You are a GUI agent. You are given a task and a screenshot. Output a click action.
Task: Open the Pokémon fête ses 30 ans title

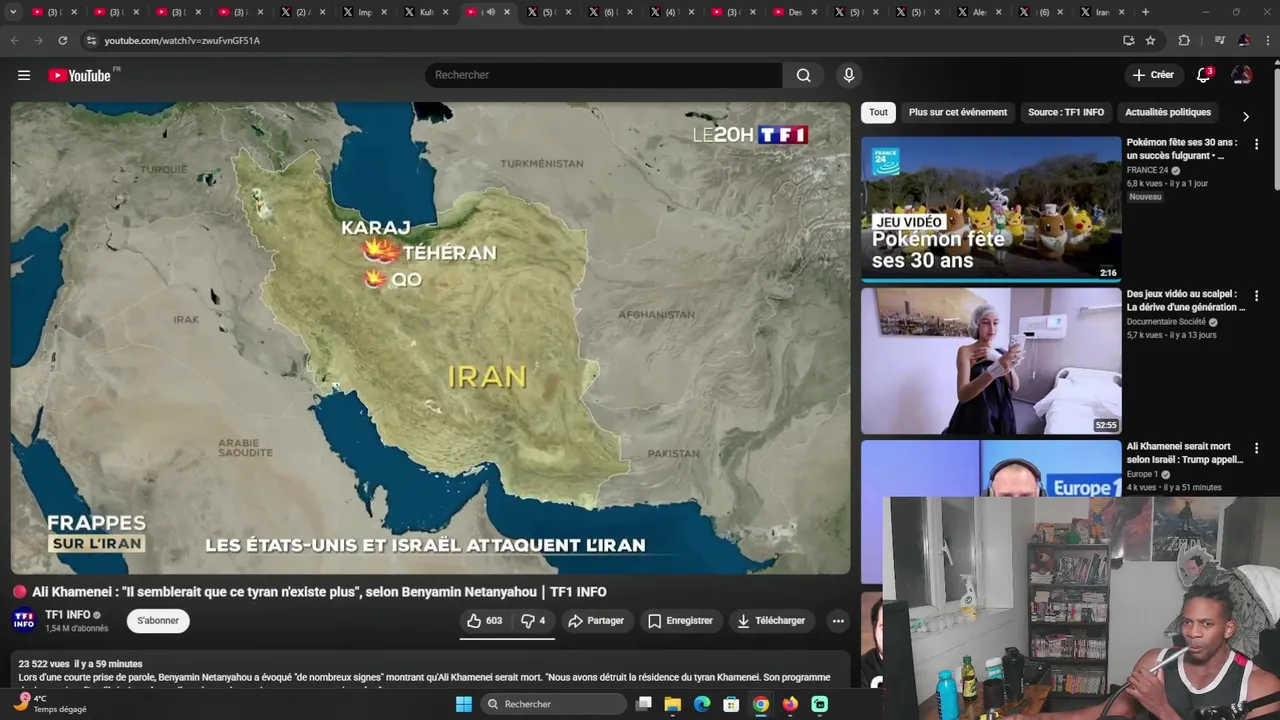[1182, 149]
